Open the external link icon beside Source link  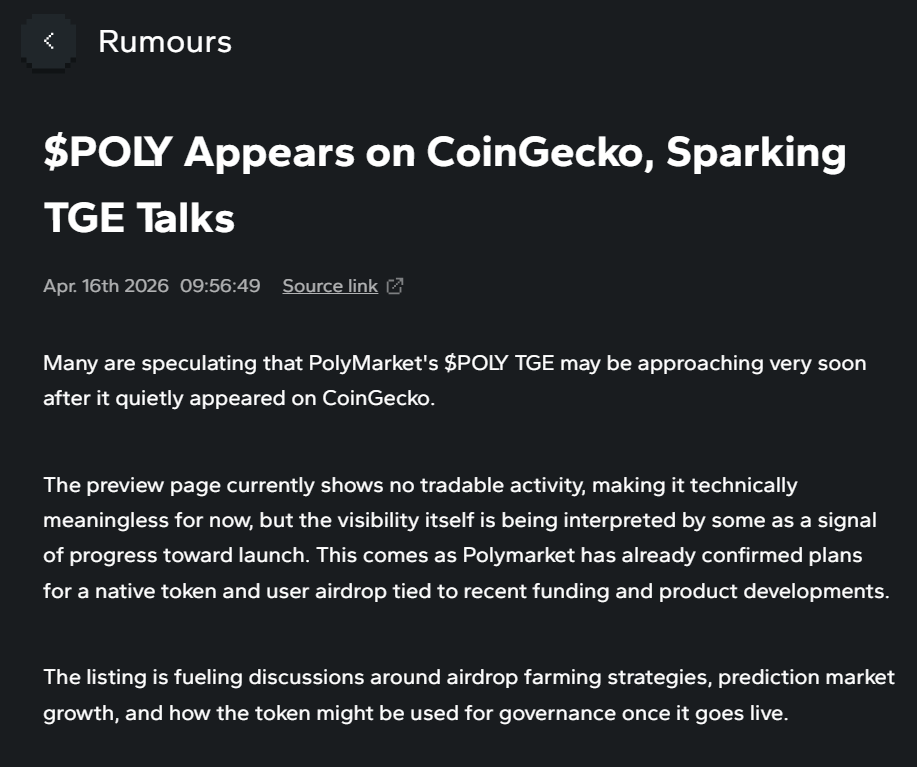tap(395, 286)
